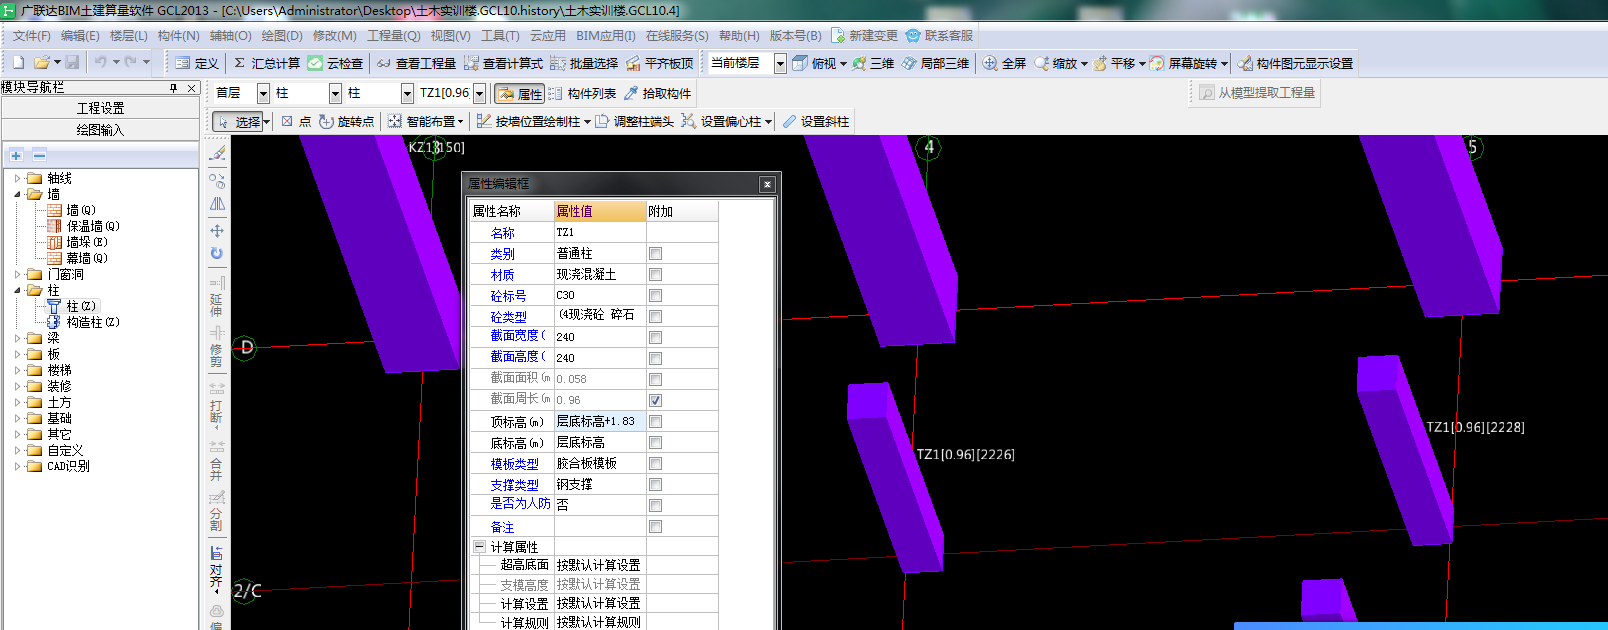Screen dimensions: 1608x630
Task: Toggle the 属性 properties button
Action: tap(519, 93)
